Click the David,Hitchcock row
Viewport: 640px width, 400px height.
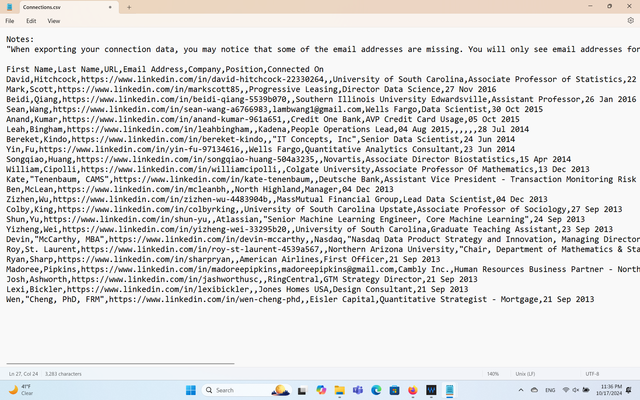coord(323,79)
